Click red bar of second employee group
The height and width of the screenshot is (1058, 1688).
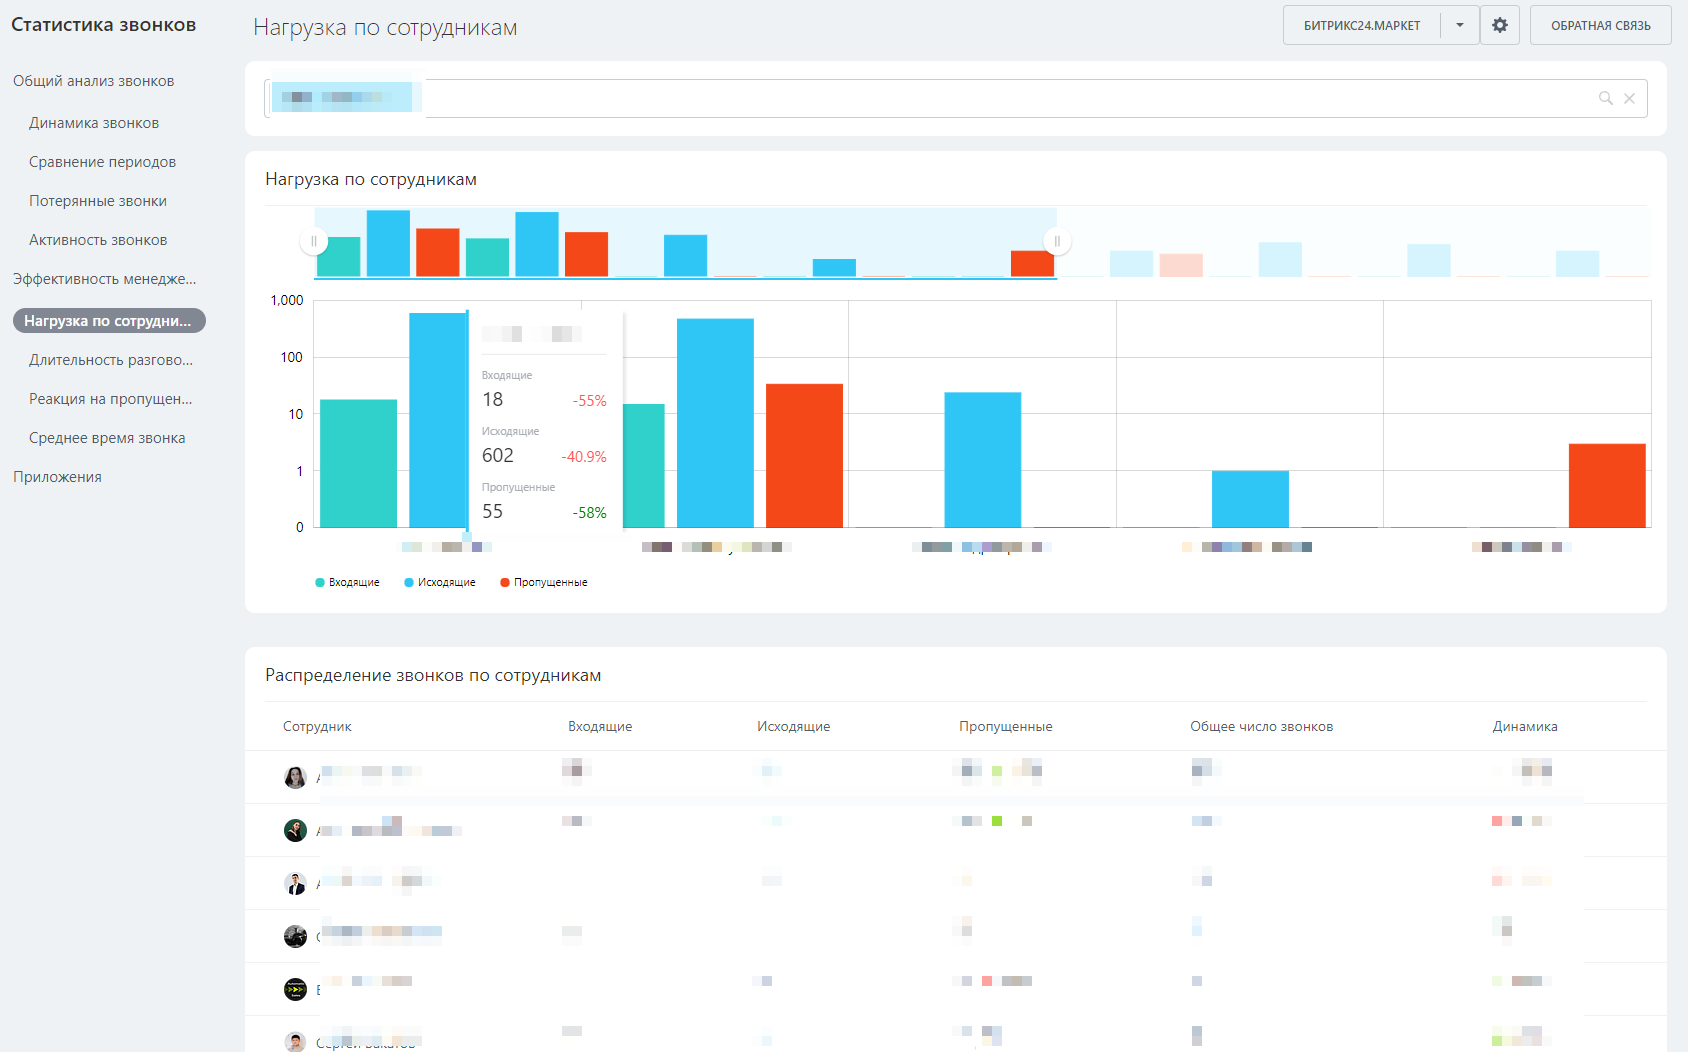pyautogui.click(x=804, y=455)
